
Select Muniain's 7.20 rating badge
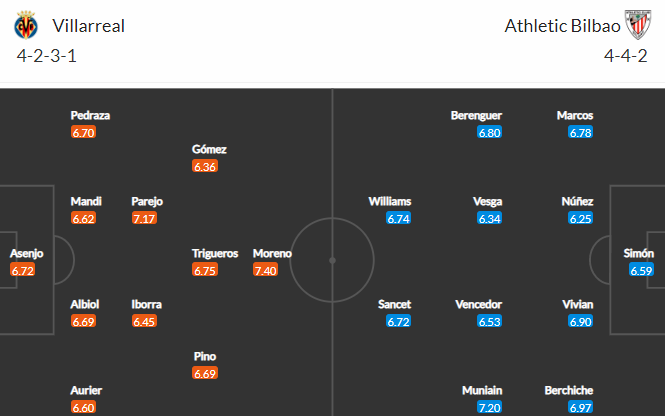pos(489,407)
